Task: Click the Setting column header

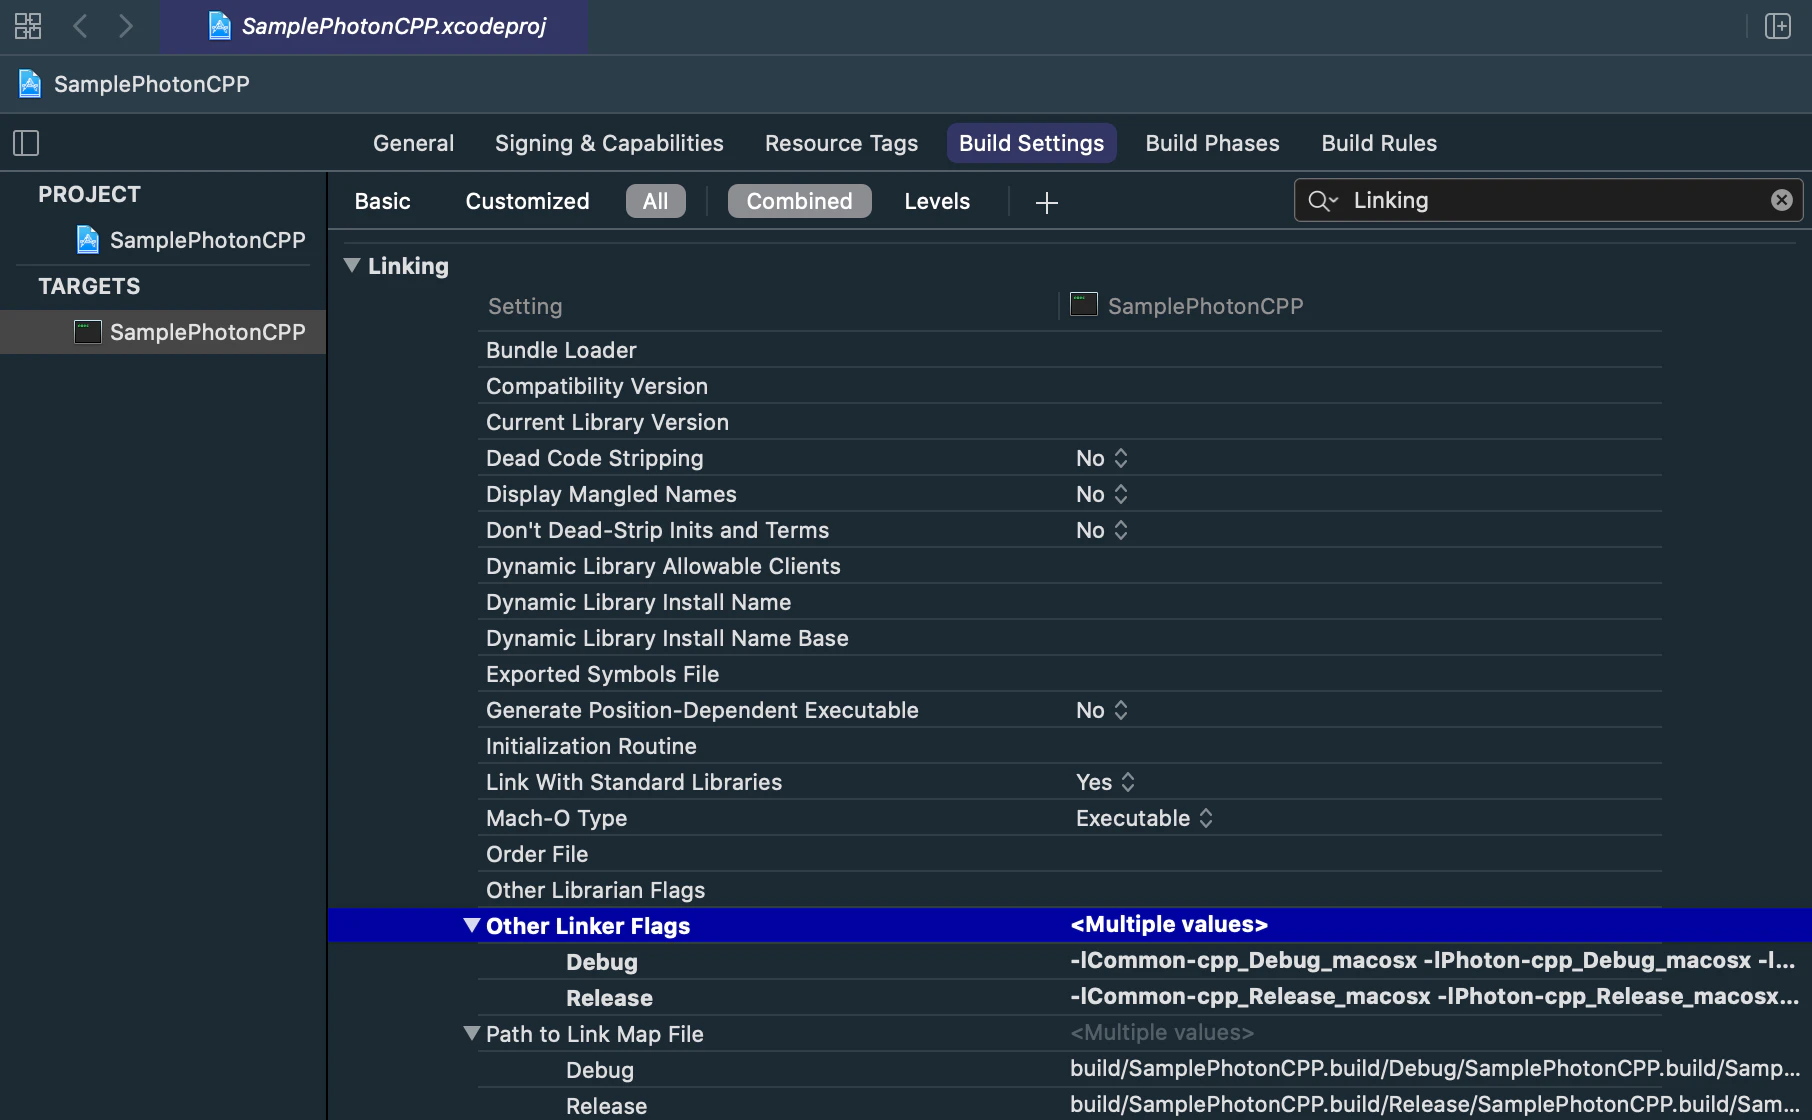Action: pyautogui.click(x=525, y=307)
